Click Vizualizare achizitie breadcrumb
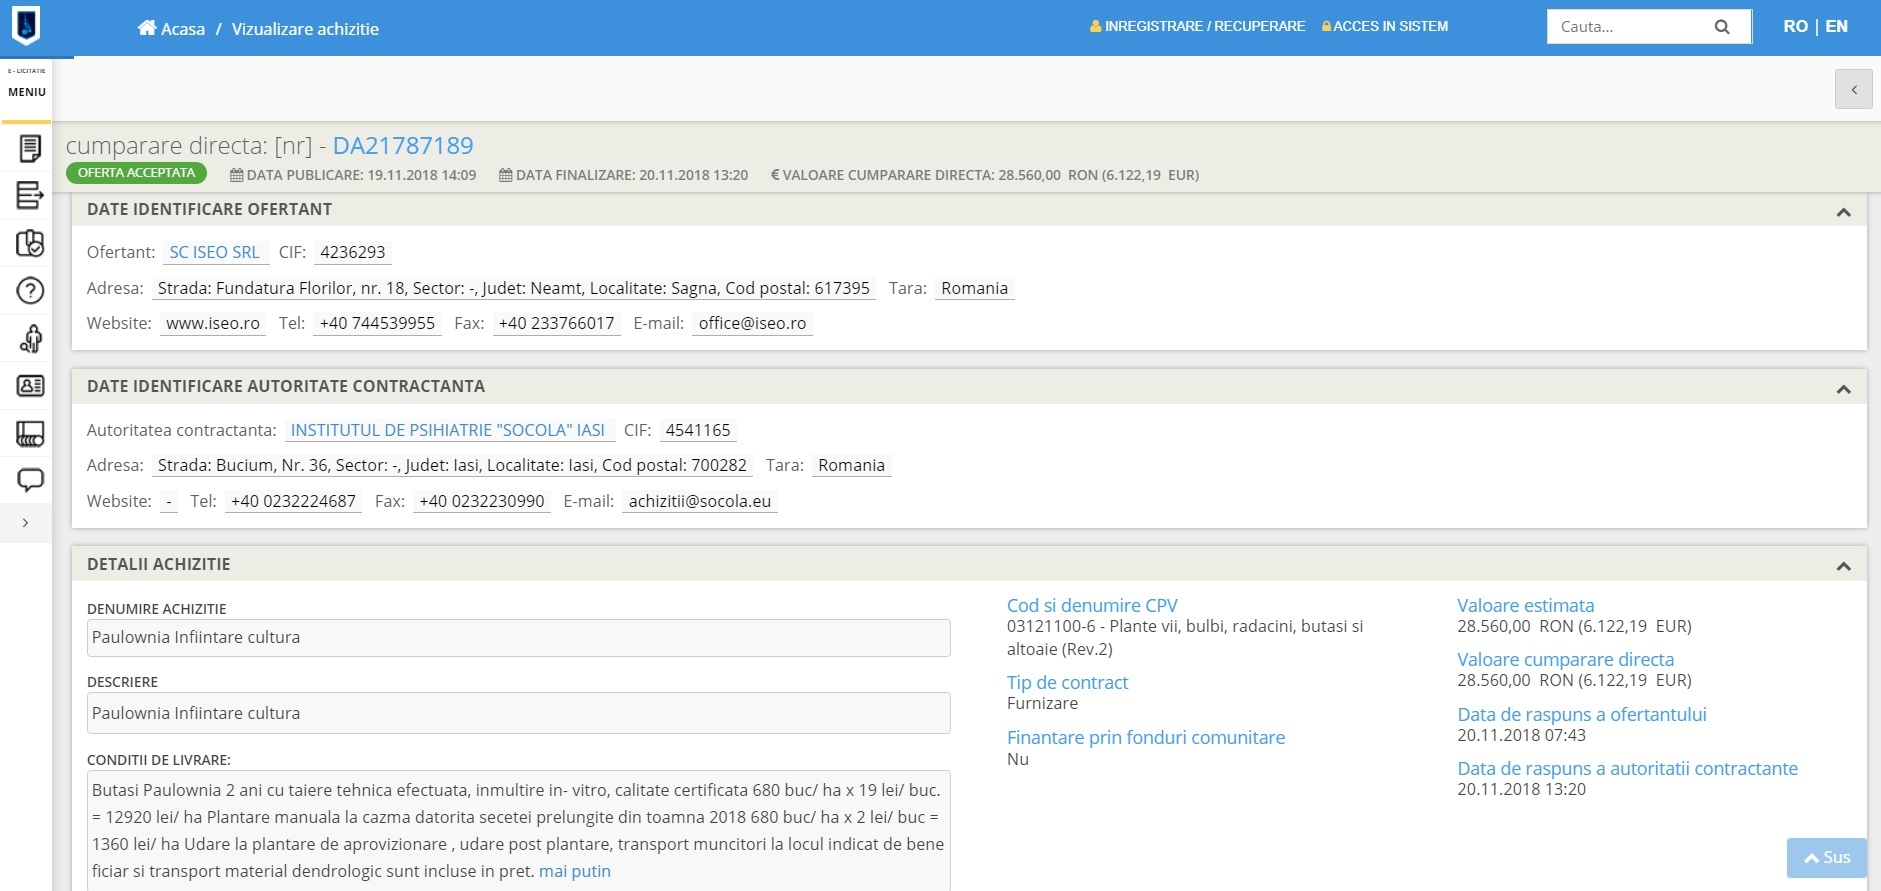Viewport: 1881px width, 891px height. pyautogui.click(x=305, y=29)
